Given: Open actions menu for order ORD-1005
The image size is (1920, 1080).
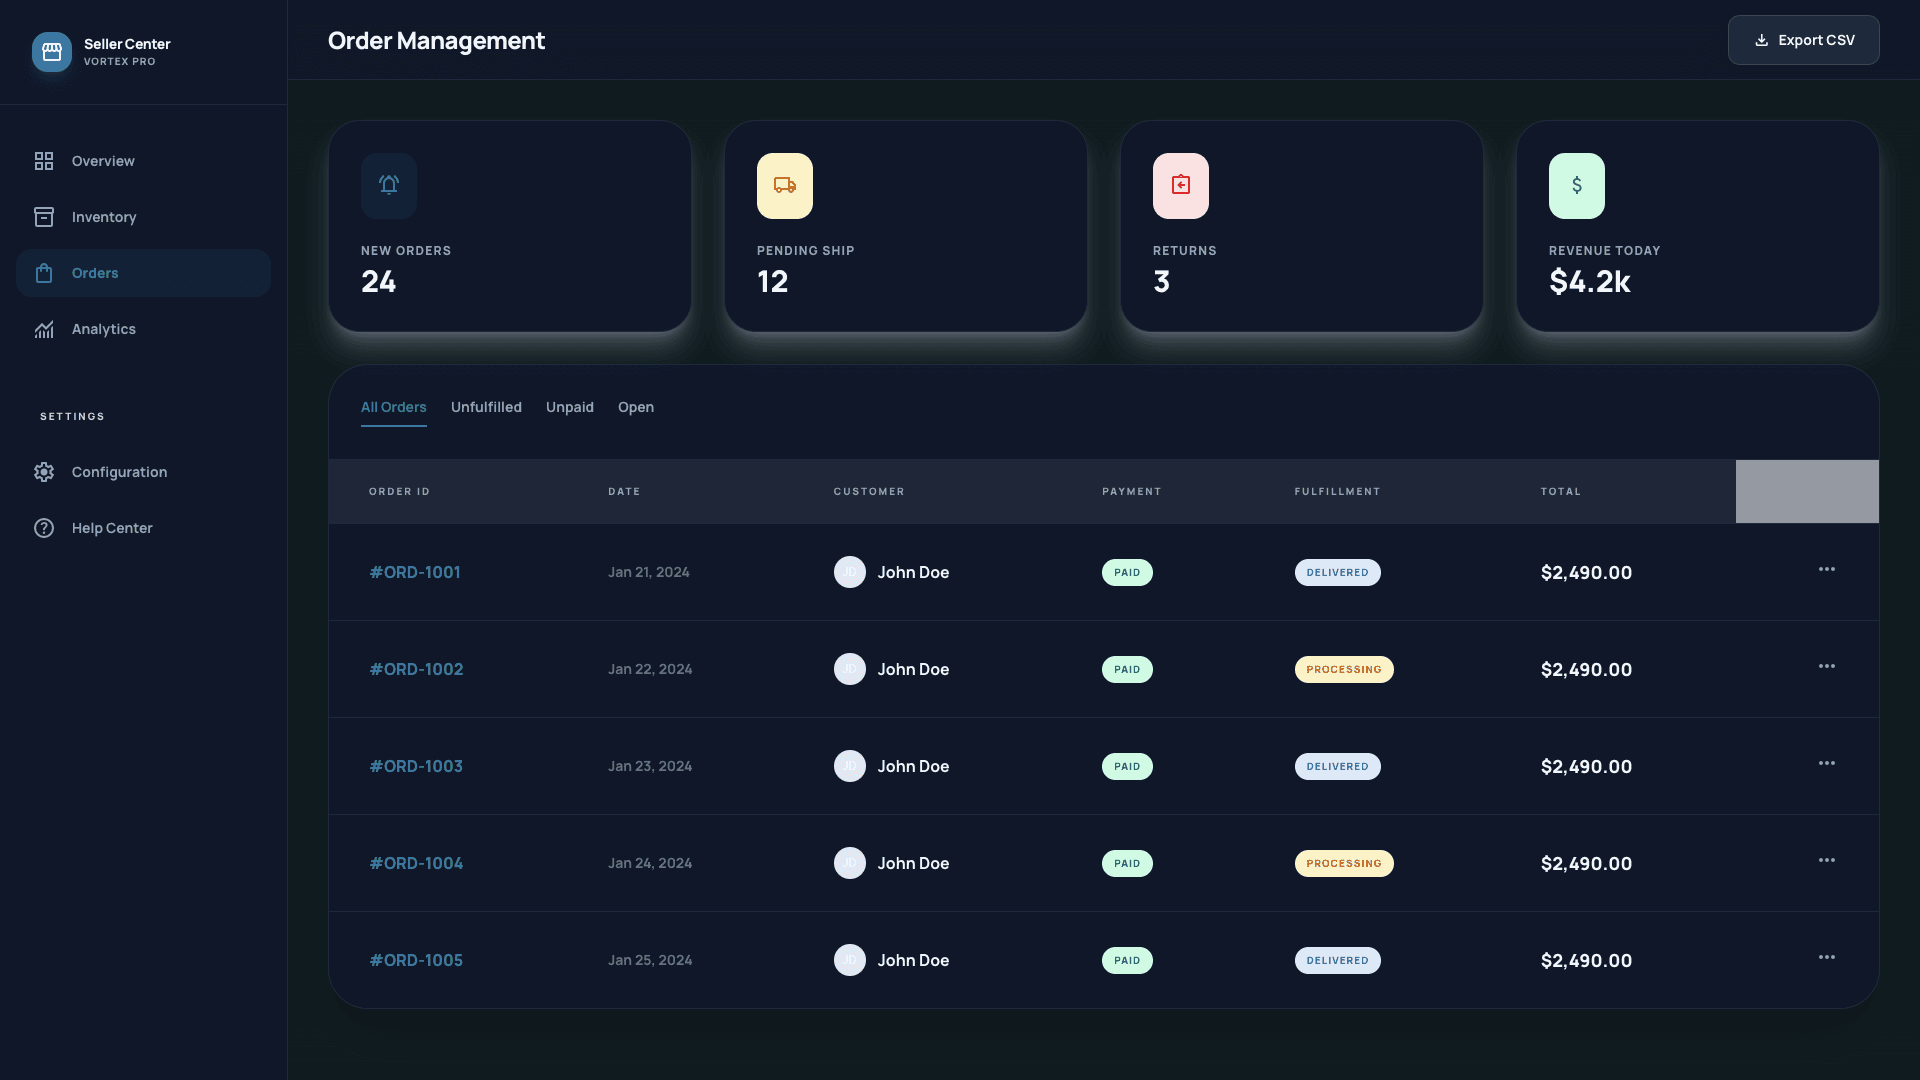Looking at the screenshot, I should pyautogui.click(x=1829, y=957).
